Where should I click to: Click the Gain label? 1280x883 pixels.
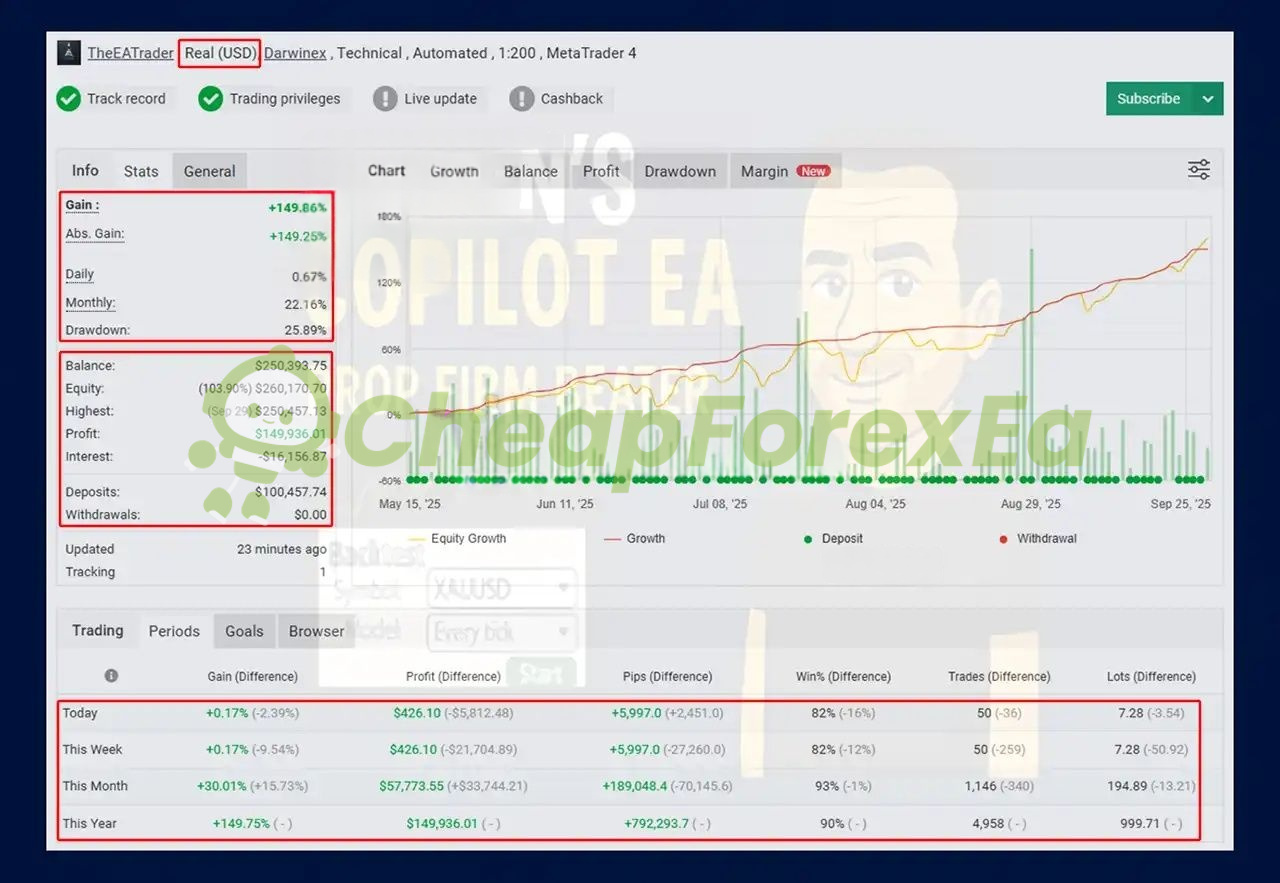pos(82,205)
